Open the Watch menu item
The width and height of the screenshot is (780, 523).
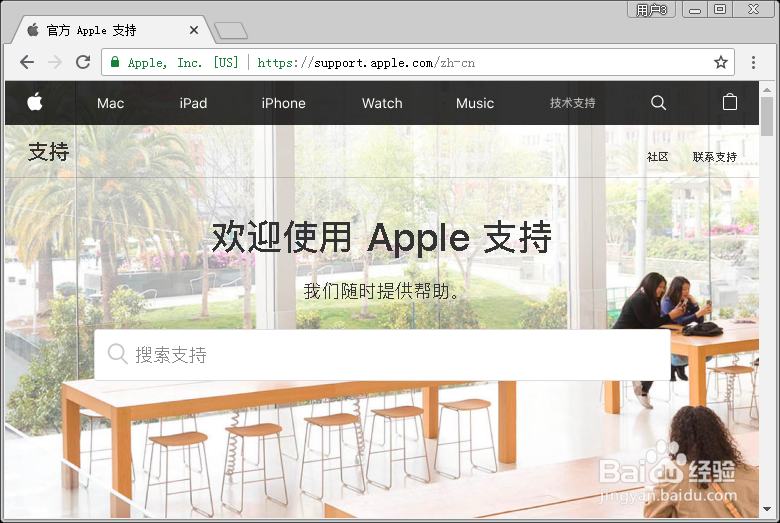click(382, 103)
